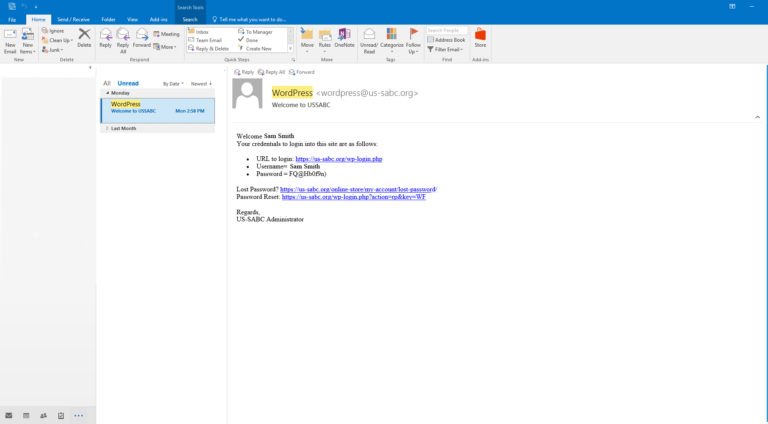Screen dimensions: 768x424
Task: Open the File menu tab
Action: [x=13, y=19]
